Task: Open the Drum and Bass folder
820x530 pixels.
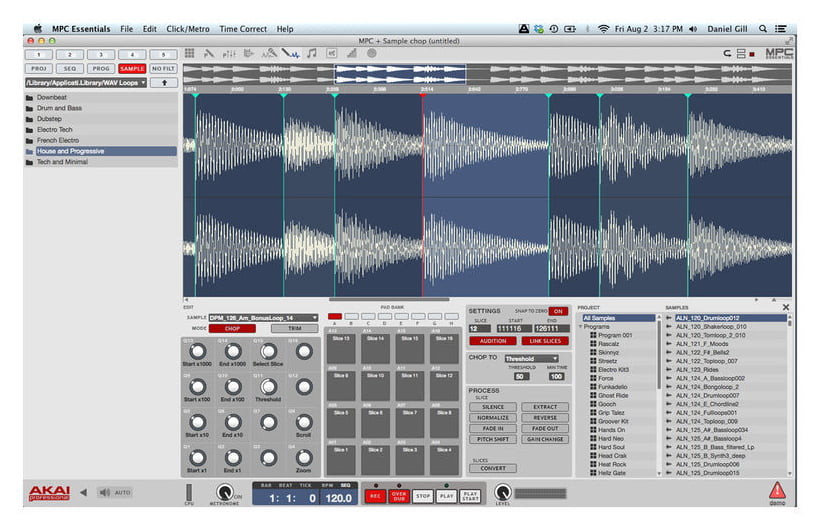Action: pyautogui.click(x=101, y=108)
